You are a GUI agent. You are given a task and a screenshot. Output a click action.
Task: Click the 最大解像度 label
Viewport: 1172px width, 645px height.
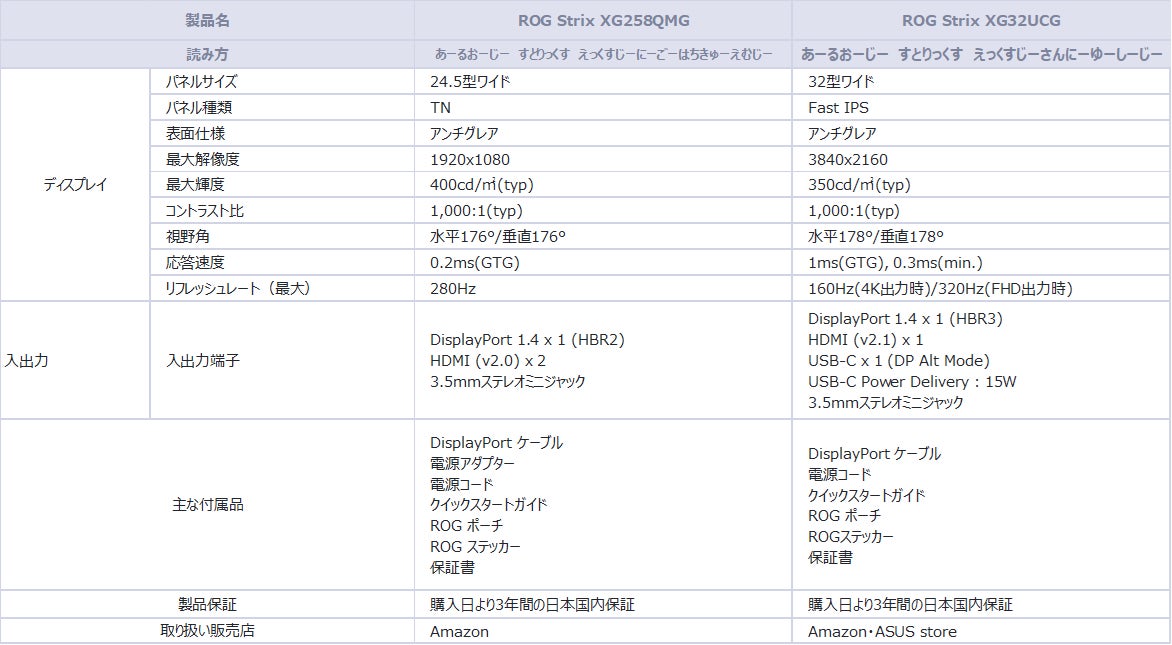coord(203,159)
